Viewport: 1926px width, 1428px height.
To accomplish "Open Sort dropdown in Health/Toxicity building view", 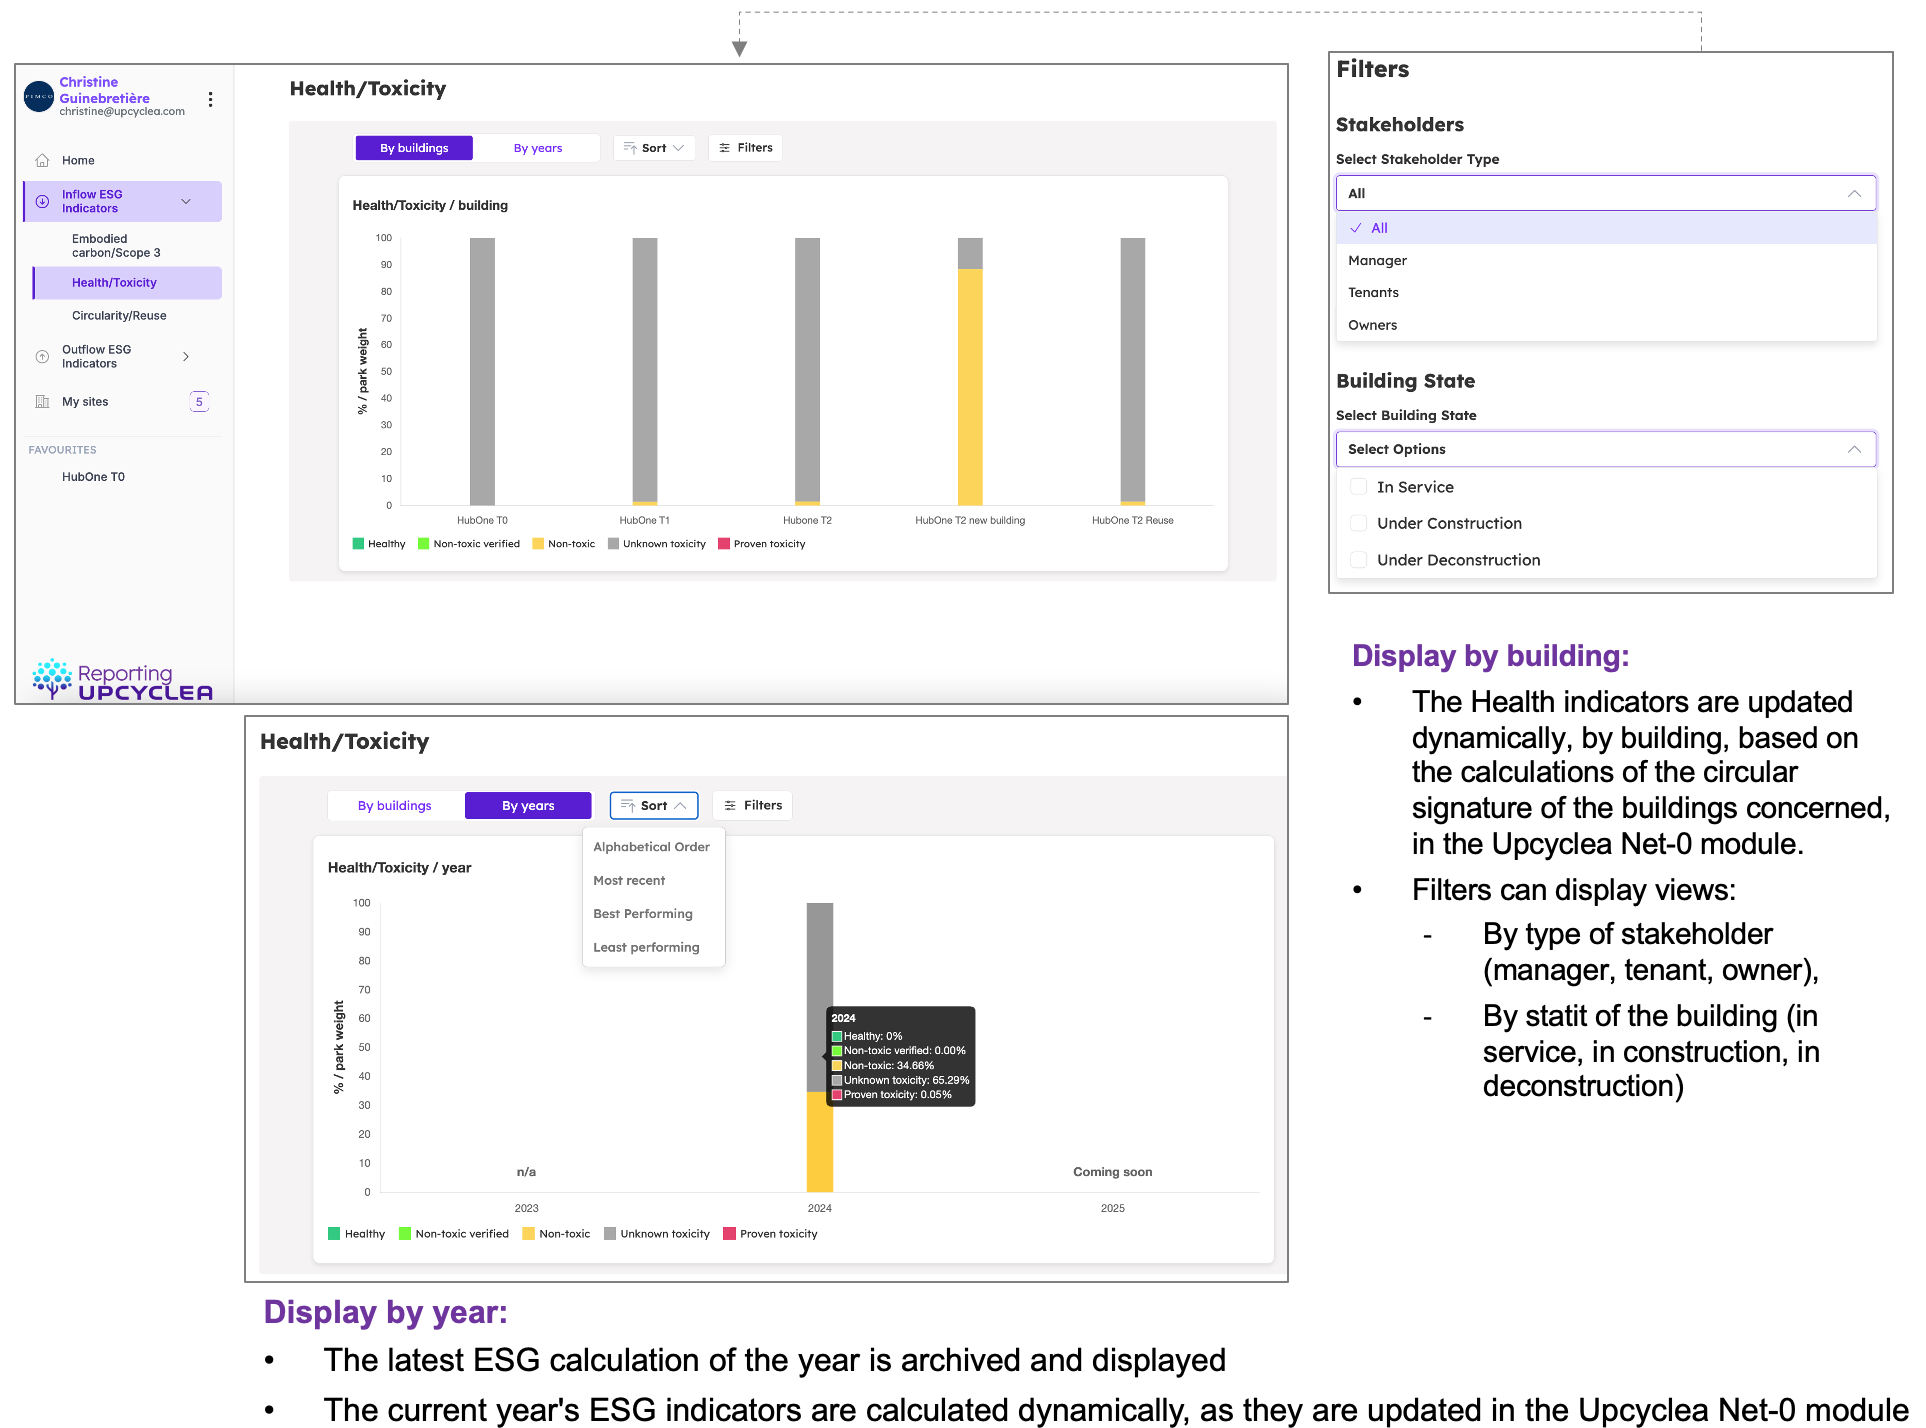I will pyautogui.click(x=654, y=148).
